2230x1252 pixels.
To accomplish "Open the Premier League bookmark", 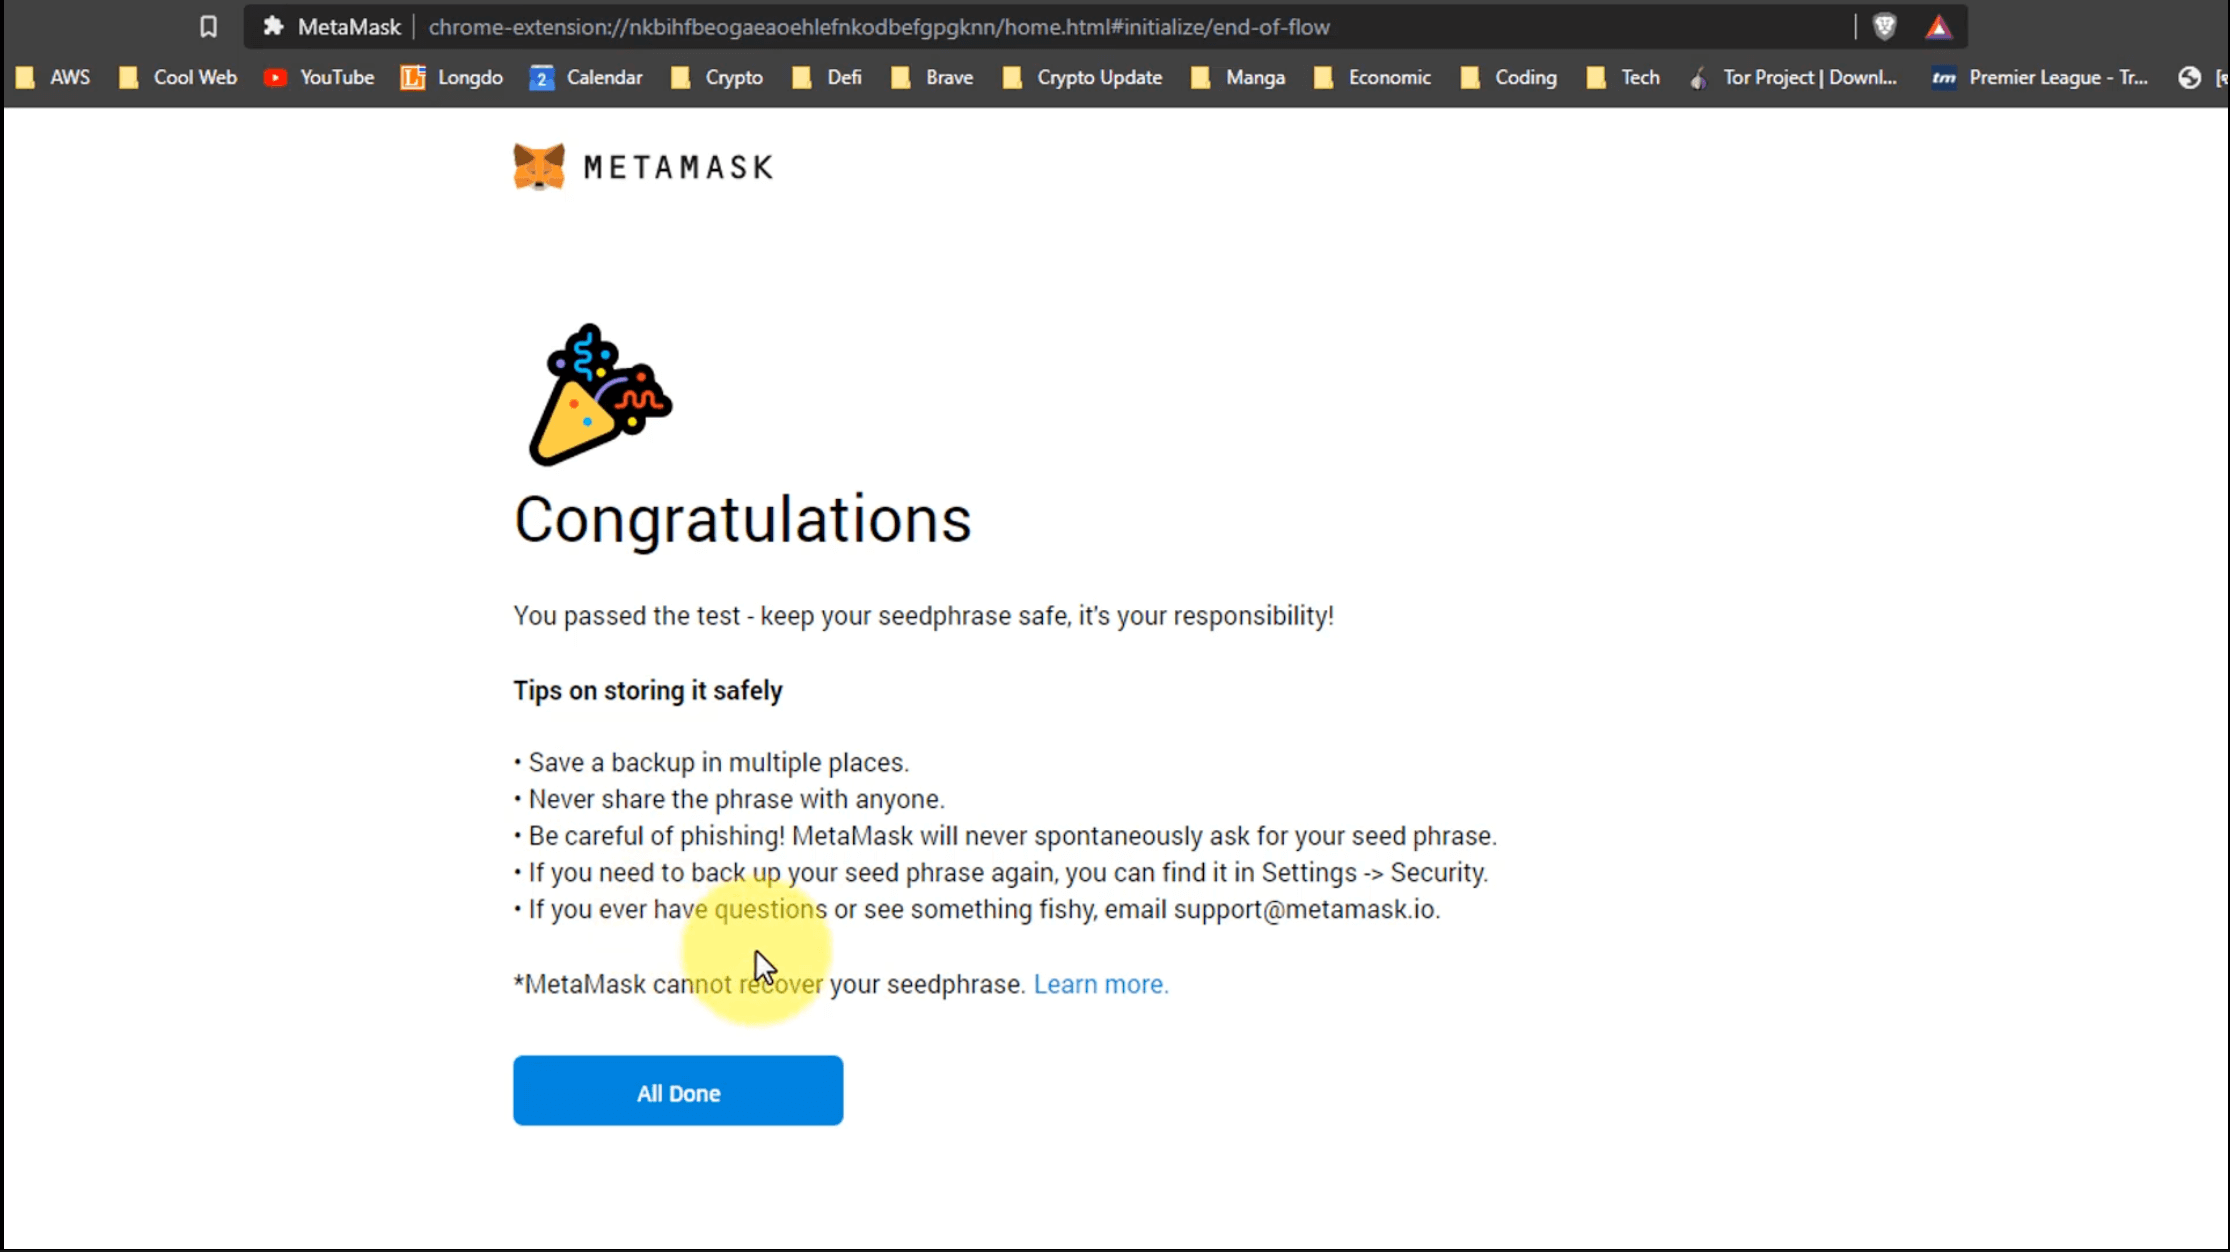I will (2040, 78).
